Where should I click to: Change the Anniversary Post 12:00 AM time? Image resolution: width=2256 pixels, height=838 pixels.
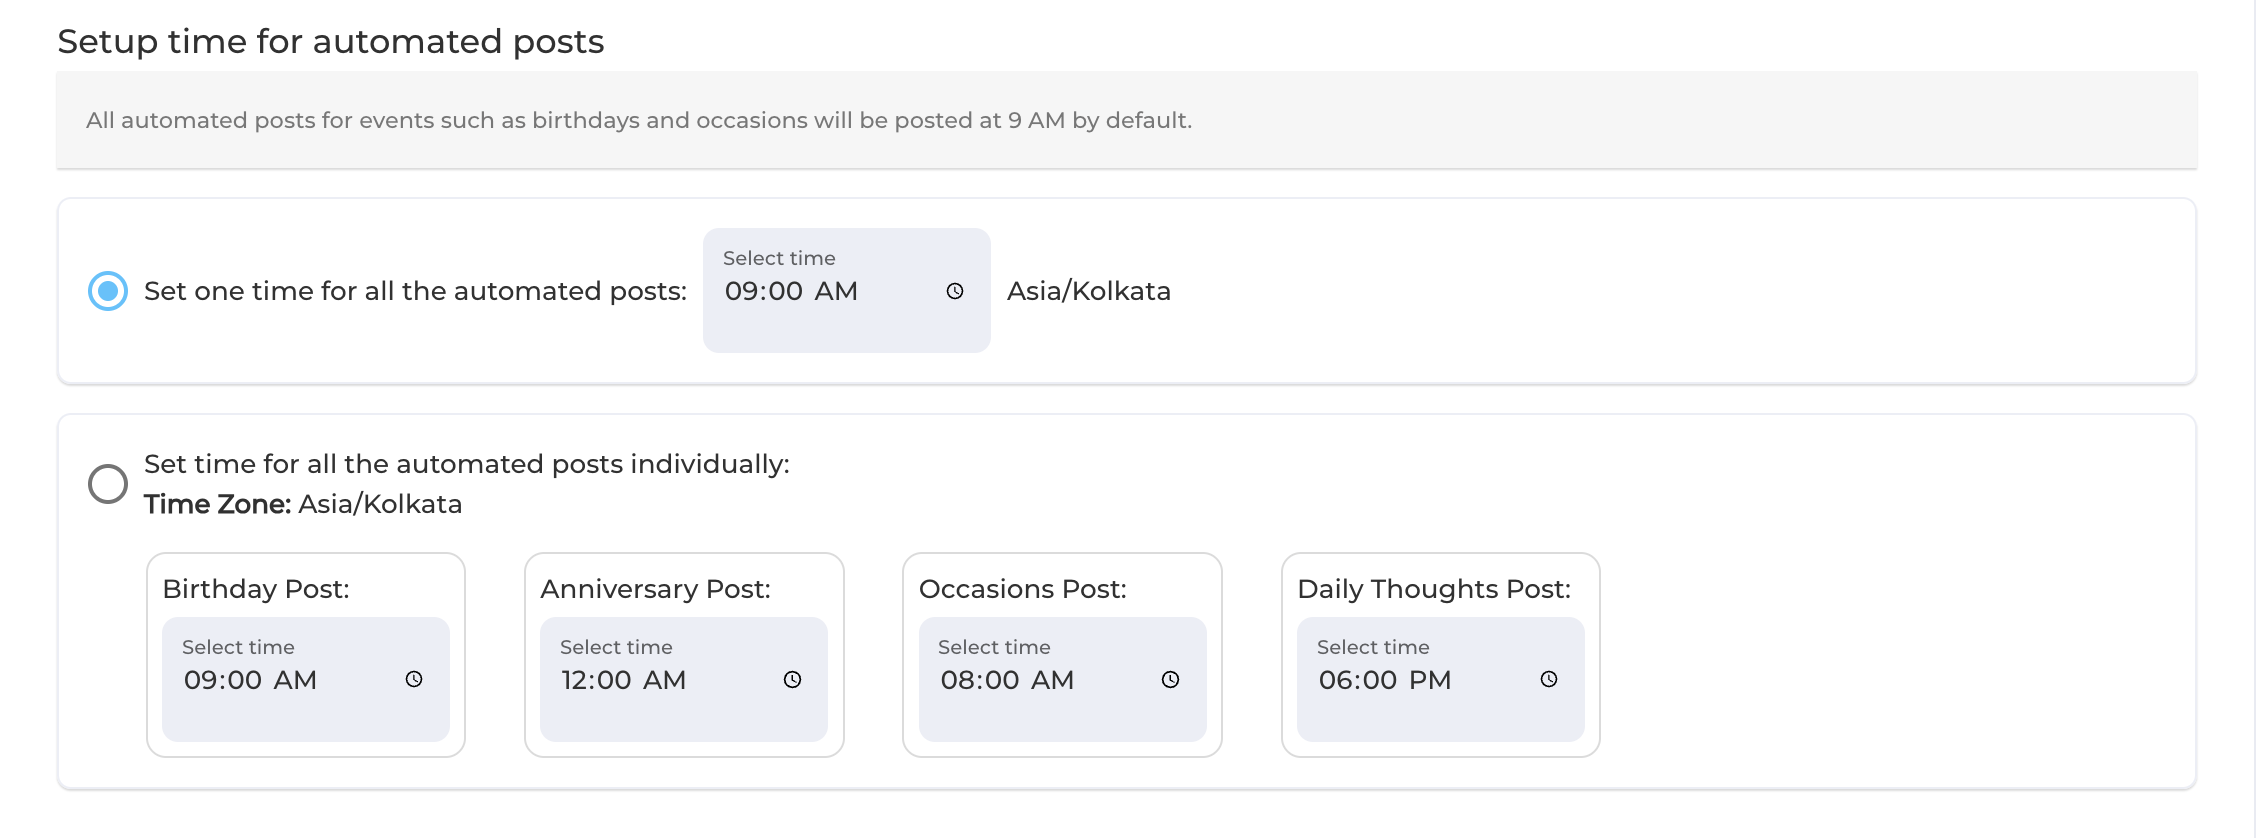[x=684, y=679]
